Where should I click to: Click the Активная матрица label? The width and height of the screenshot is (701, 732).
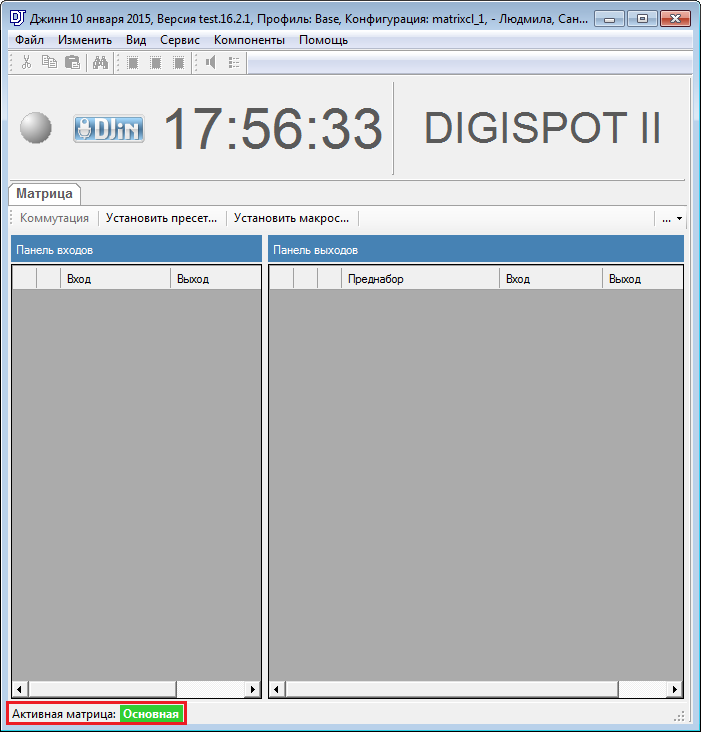point(64,714)
